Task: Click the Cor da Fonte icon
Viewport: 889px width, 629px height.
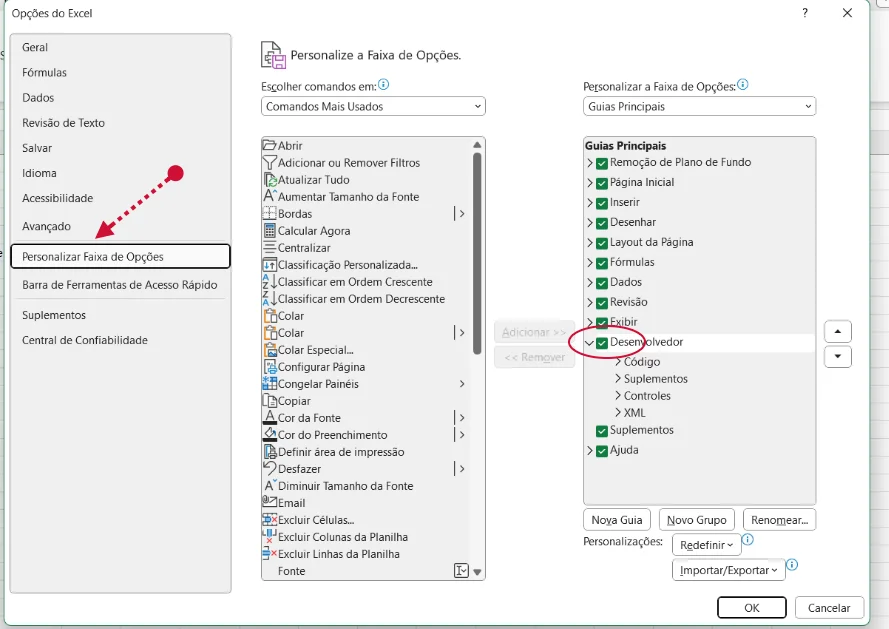Action: click(270, 417)
